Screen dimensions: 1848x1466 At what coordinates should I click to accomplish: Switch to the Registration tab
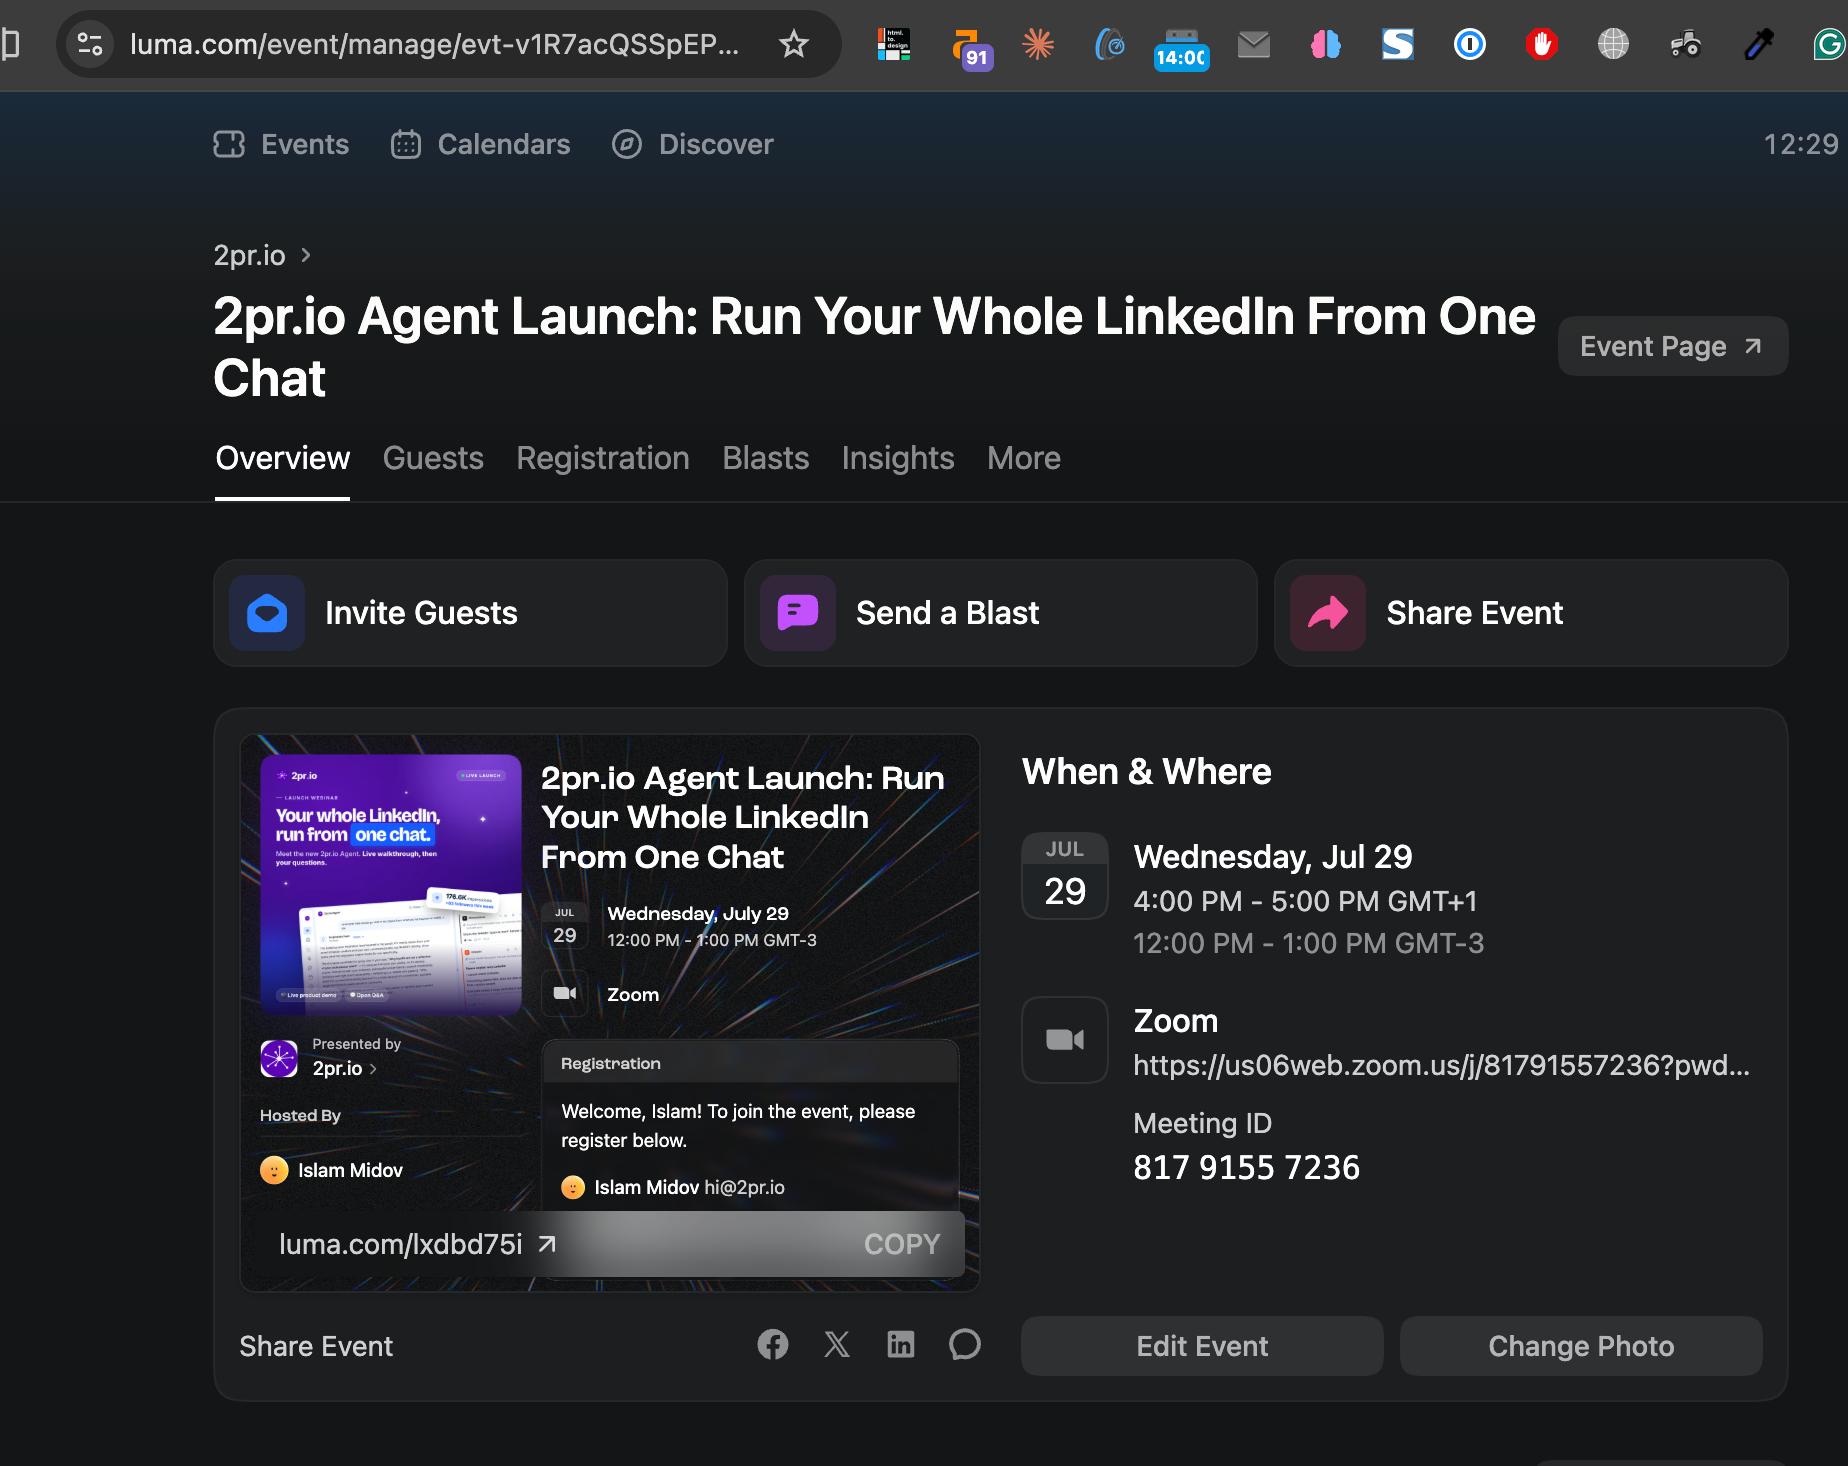603,458
